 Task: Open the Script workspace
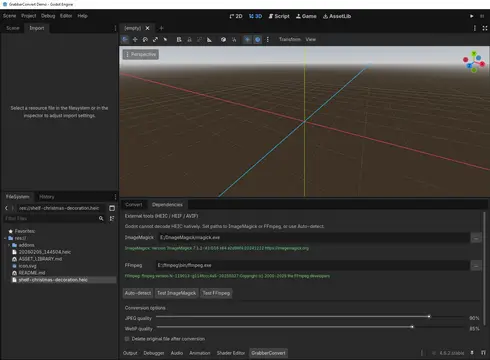click(x=279, y=16)
